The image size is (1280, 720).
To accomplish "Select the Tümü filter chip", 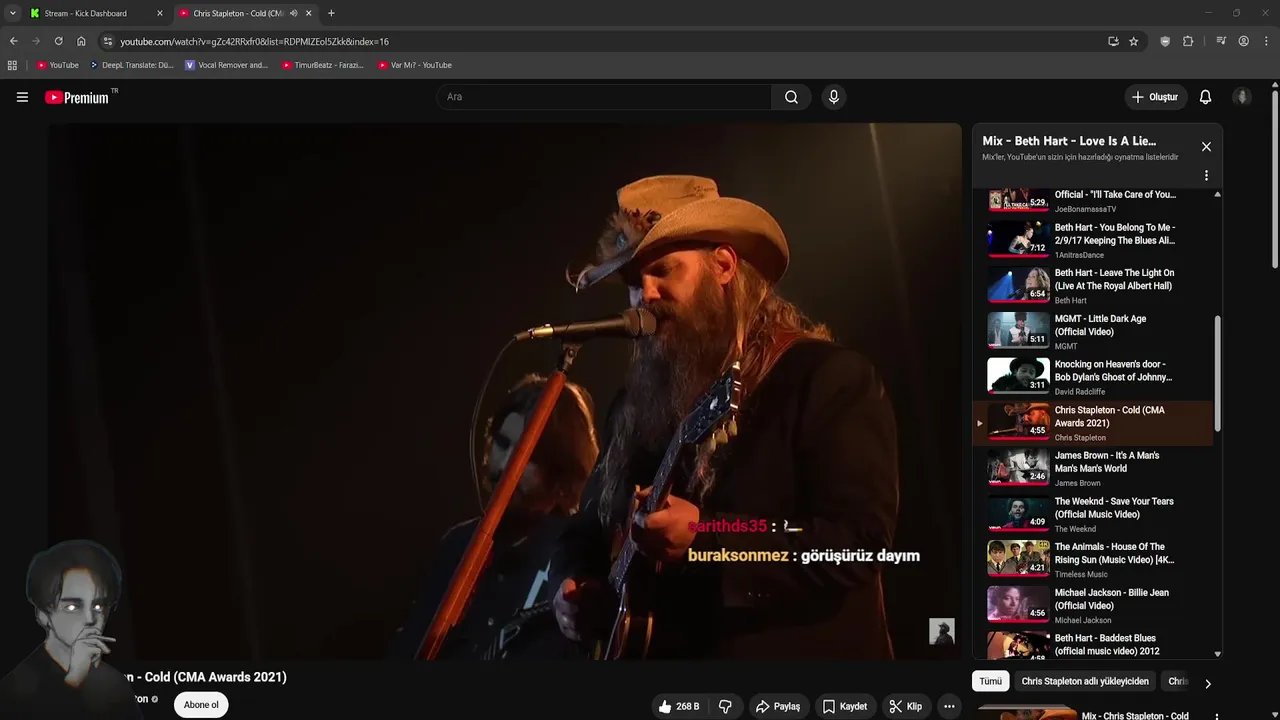I will pos(990,681).
